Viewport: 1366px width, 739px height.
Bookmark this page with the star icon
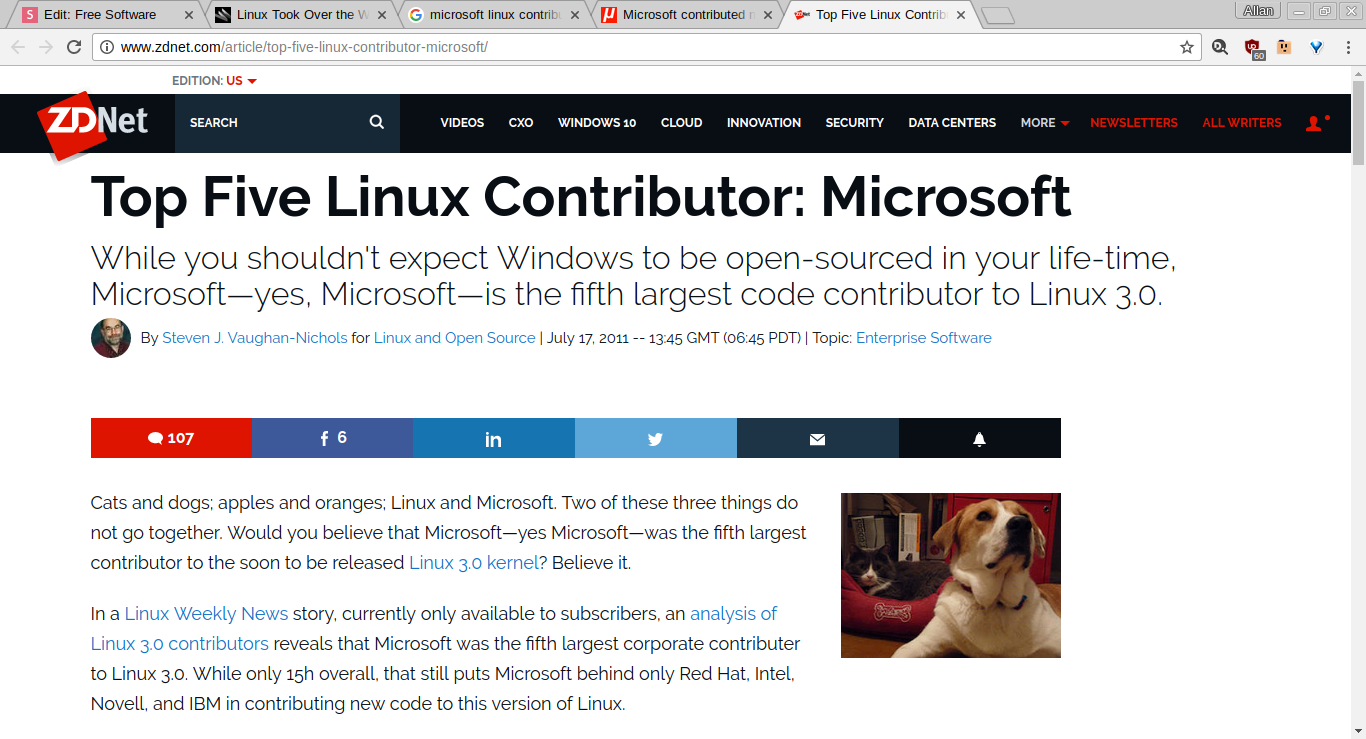coord(1187,47)
